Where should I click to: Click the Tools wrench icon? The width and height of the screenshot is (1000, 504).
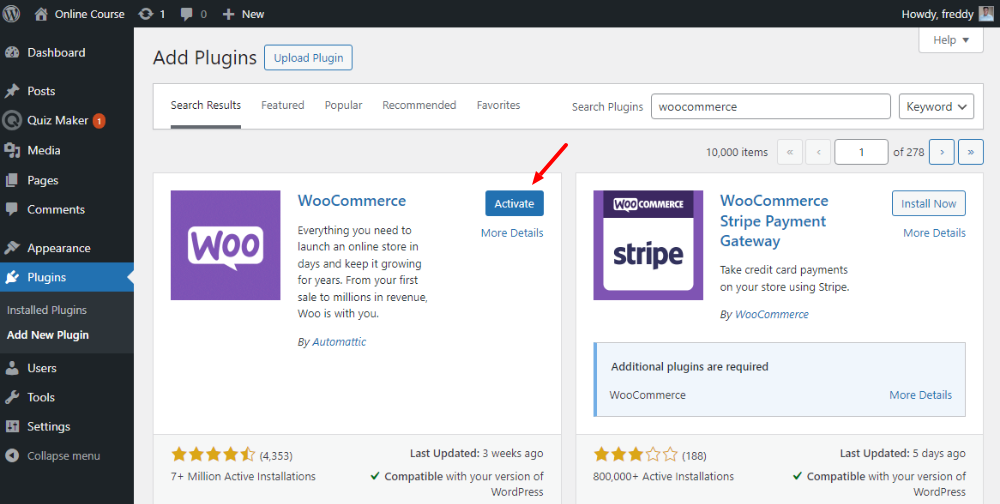point(12,397)
